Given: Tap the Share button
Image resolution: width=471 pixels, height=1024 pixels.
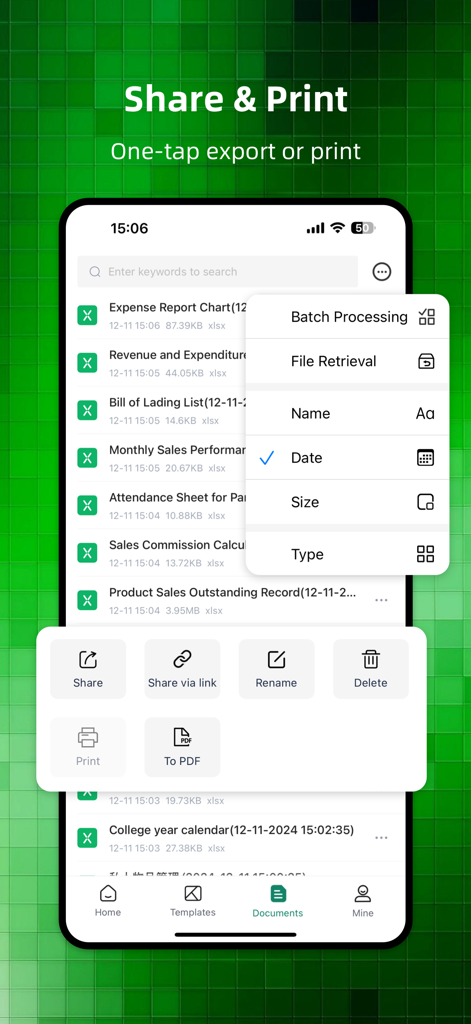Looking at the screenshot, I should click(88, 669).
